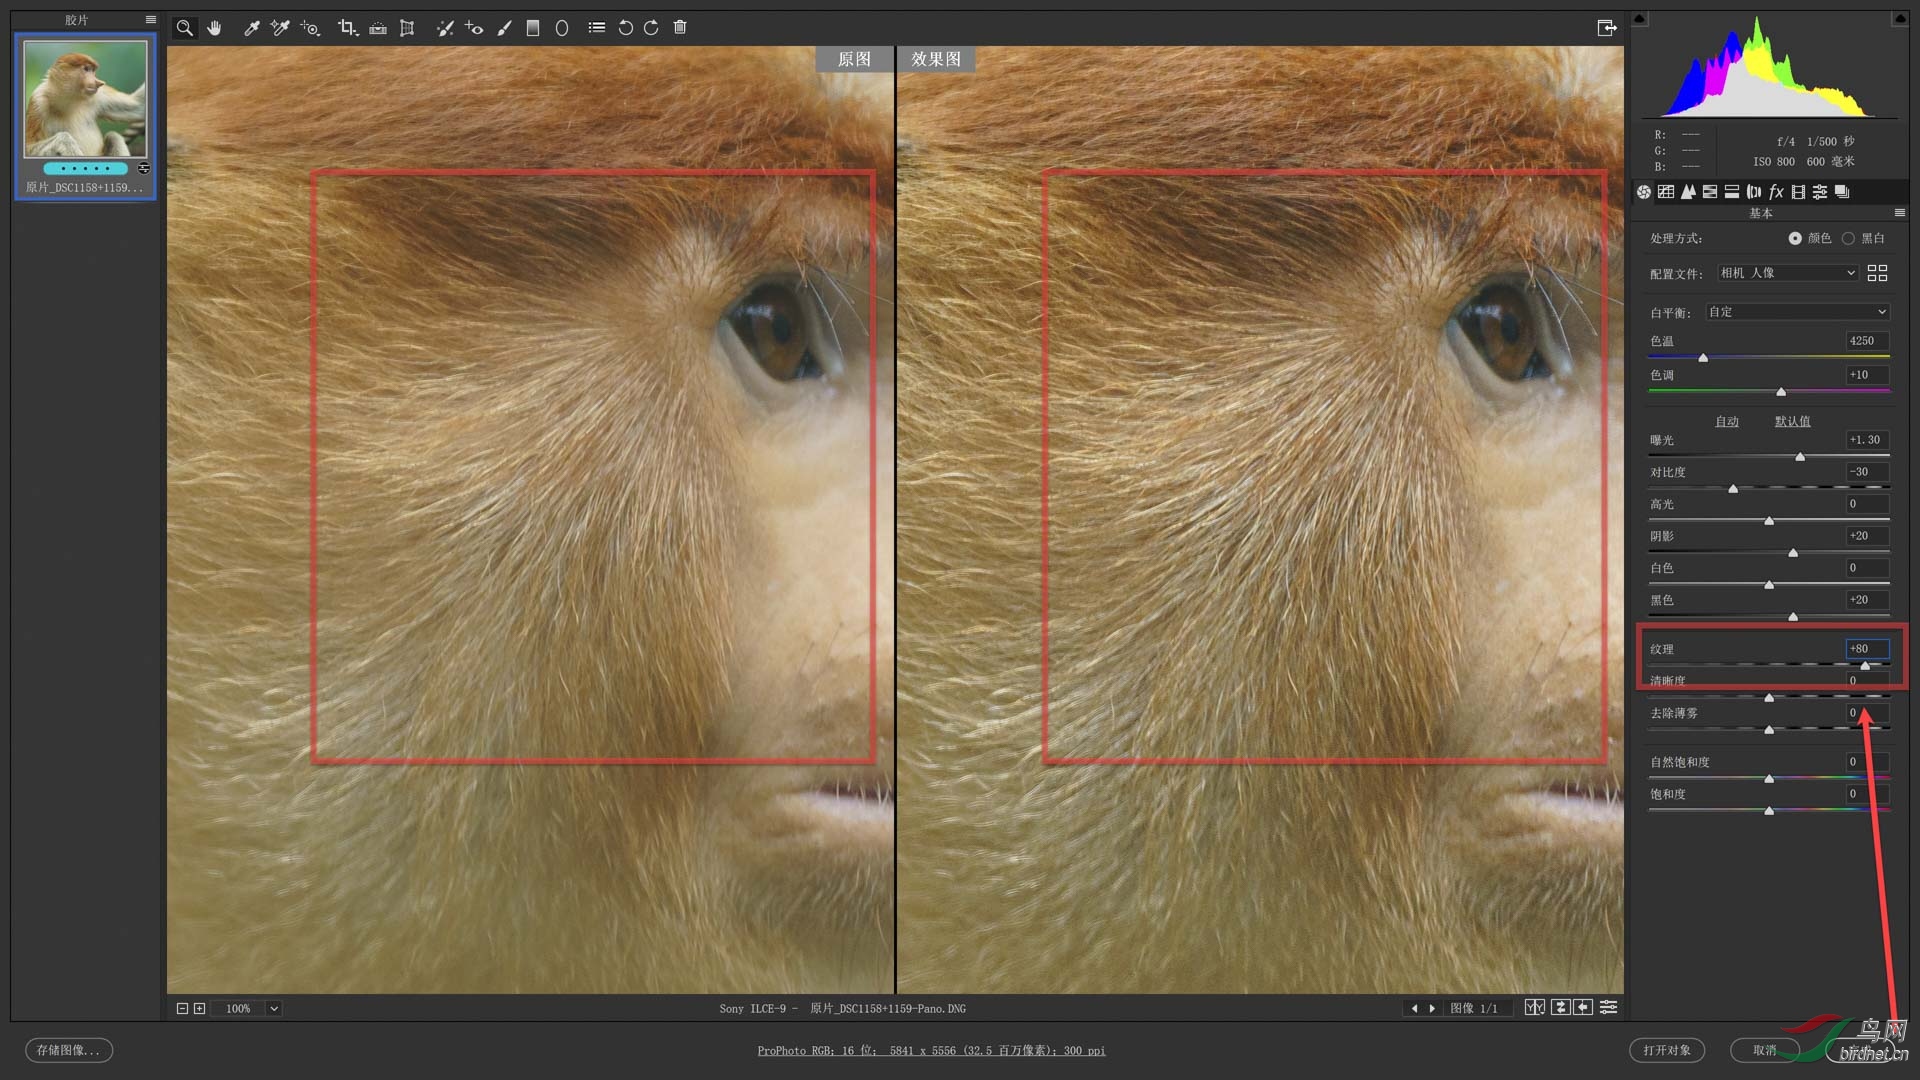Expand the 白平衡 white balance dropdown
1920x1080 pixels.
pyautogui.click(x=1797, y=312)
